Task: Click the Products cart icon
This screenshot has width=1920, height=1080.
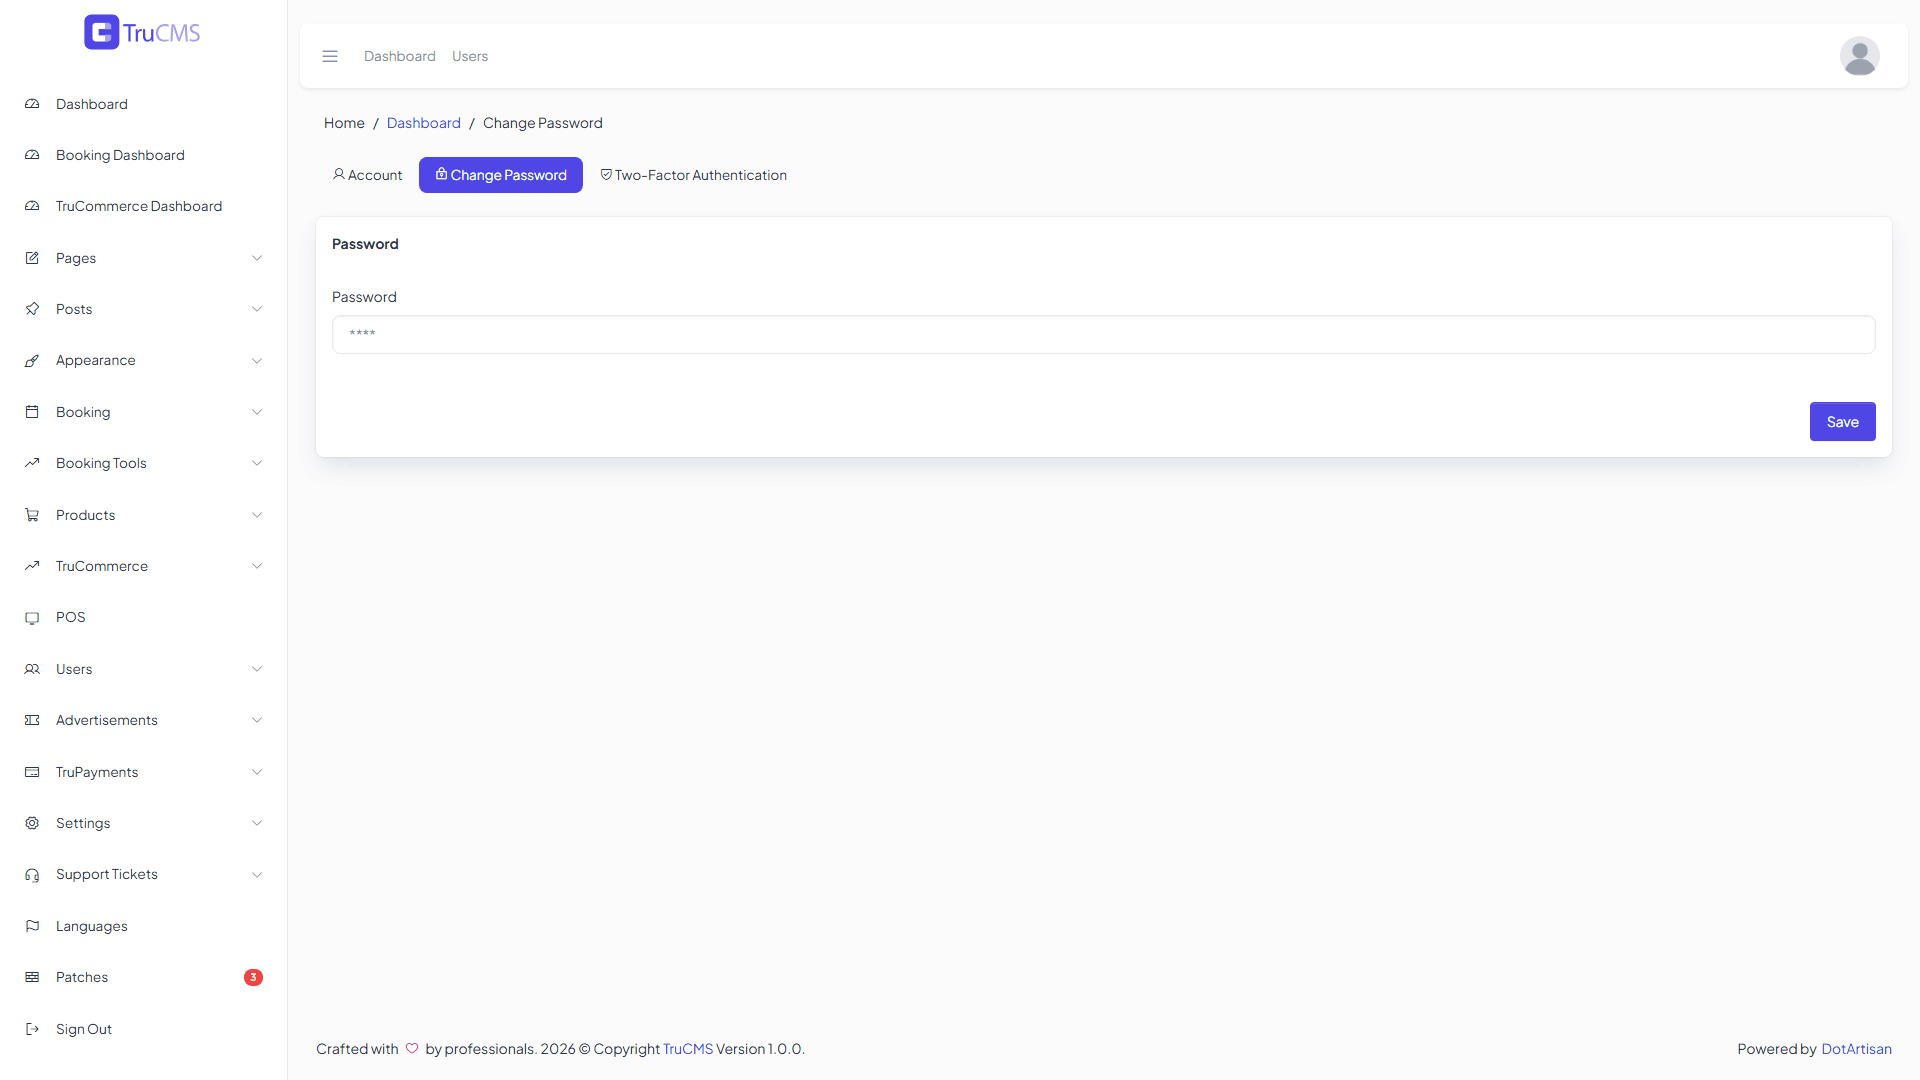Action: 32,515
